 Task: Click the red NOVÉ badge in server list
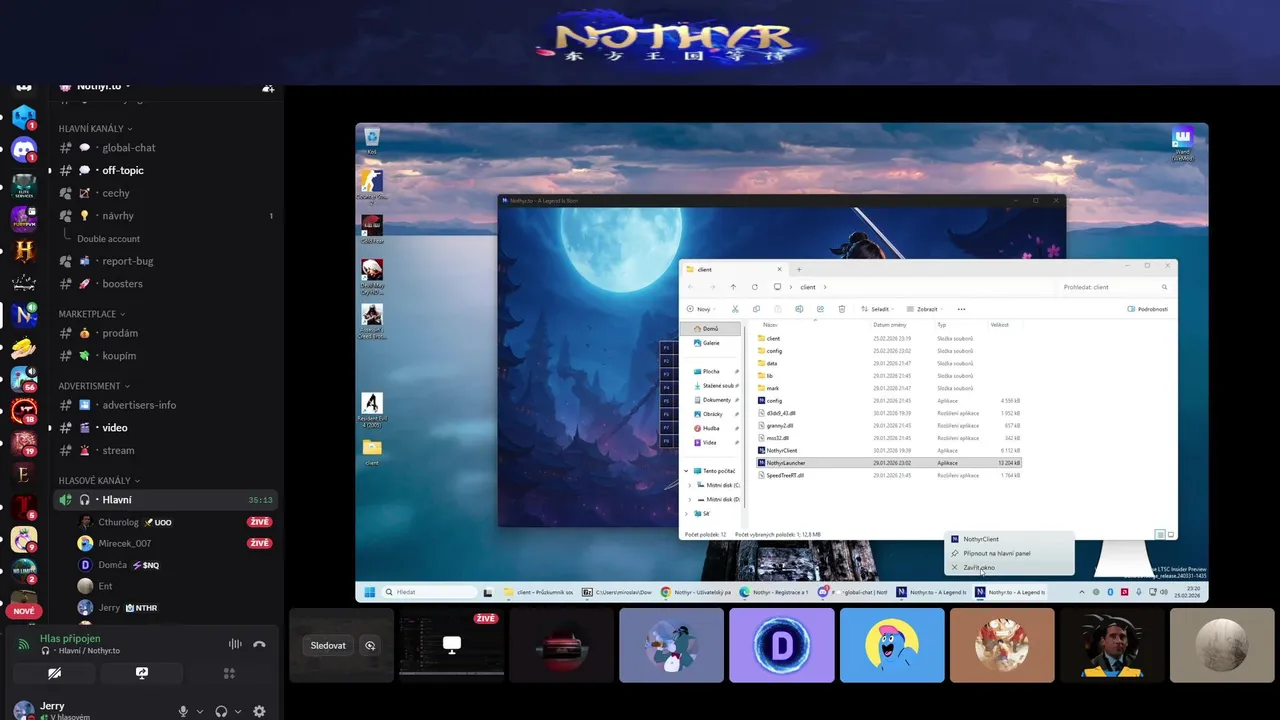coord(24,611)
